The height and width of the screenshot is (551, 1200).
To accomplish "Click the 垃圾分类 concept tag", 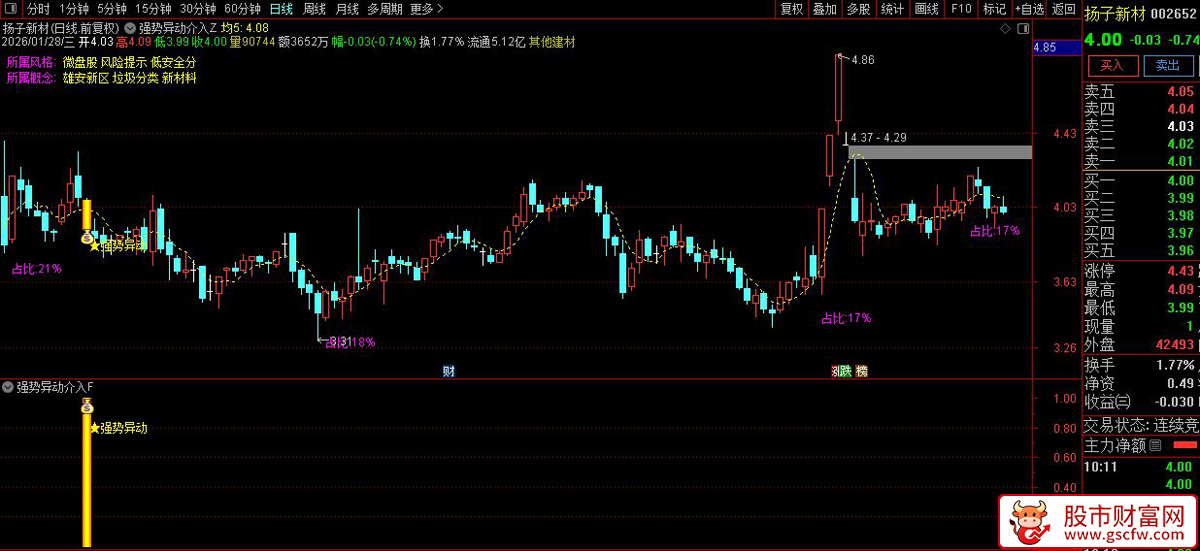I will 135,78.
